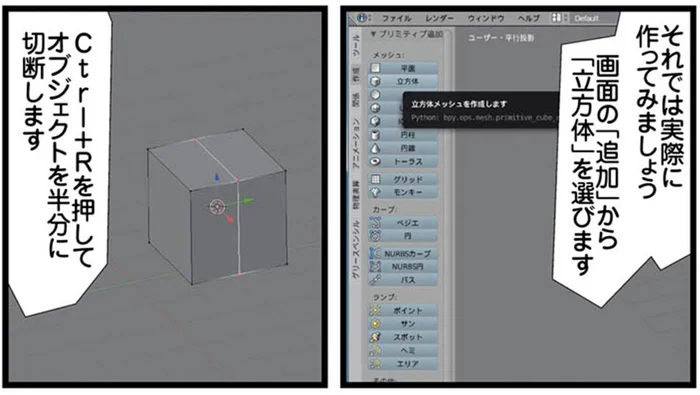The image size is (700, 395).
Task: Click the カーブ: section label
Action: pos(384,209)
